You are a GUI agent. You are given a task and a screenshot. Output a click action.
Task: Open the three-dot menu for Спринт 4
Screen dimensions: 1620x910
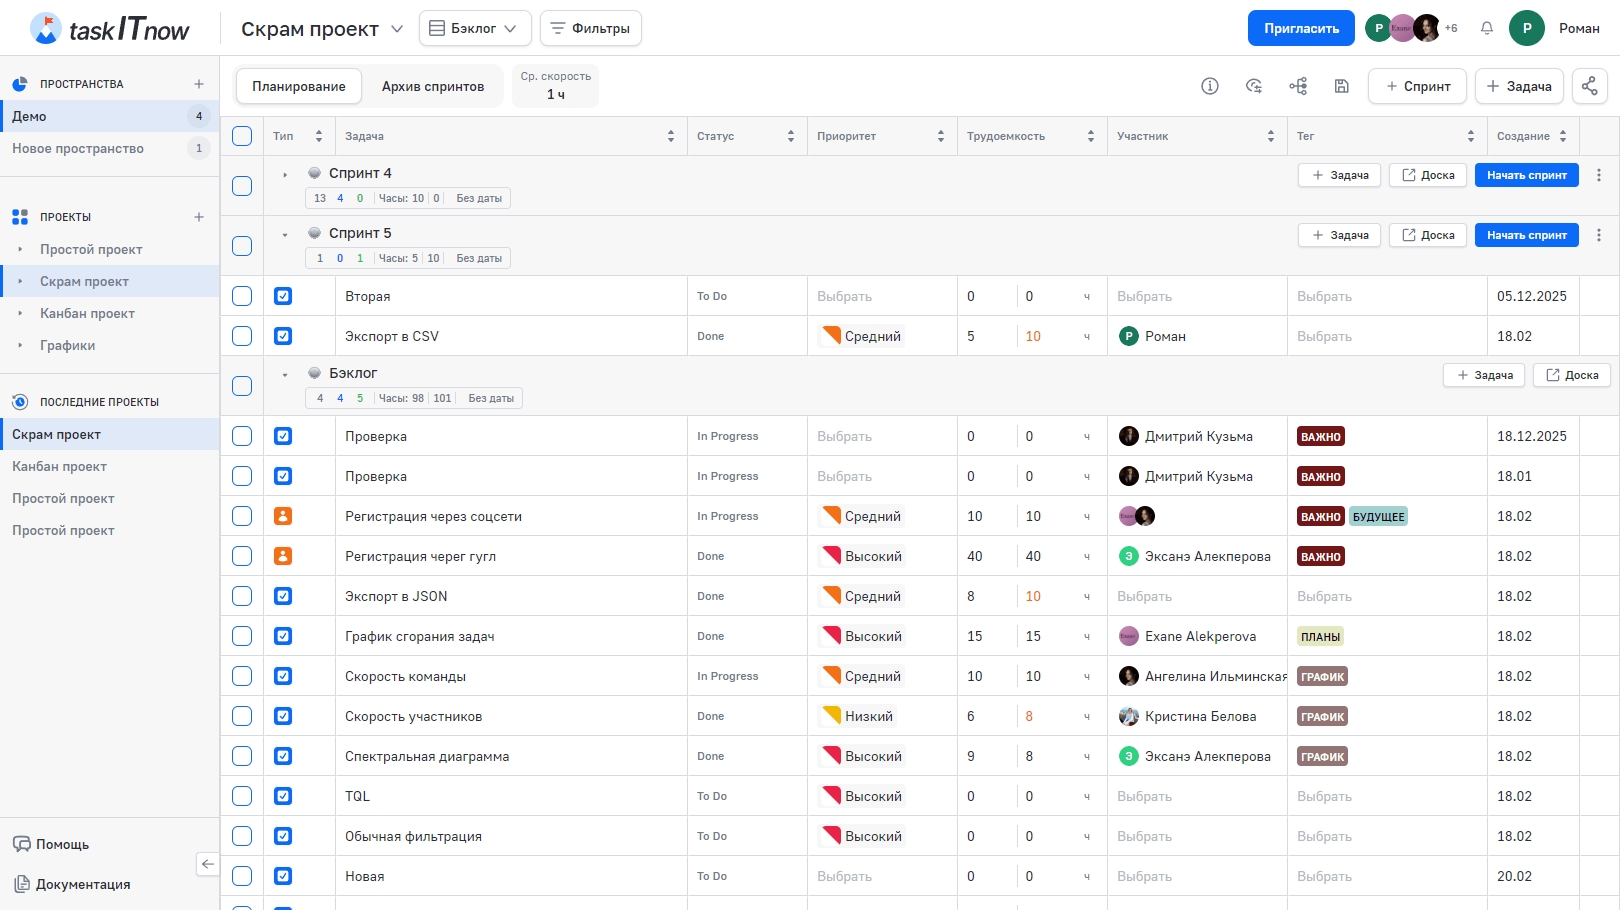point(1599,175)
